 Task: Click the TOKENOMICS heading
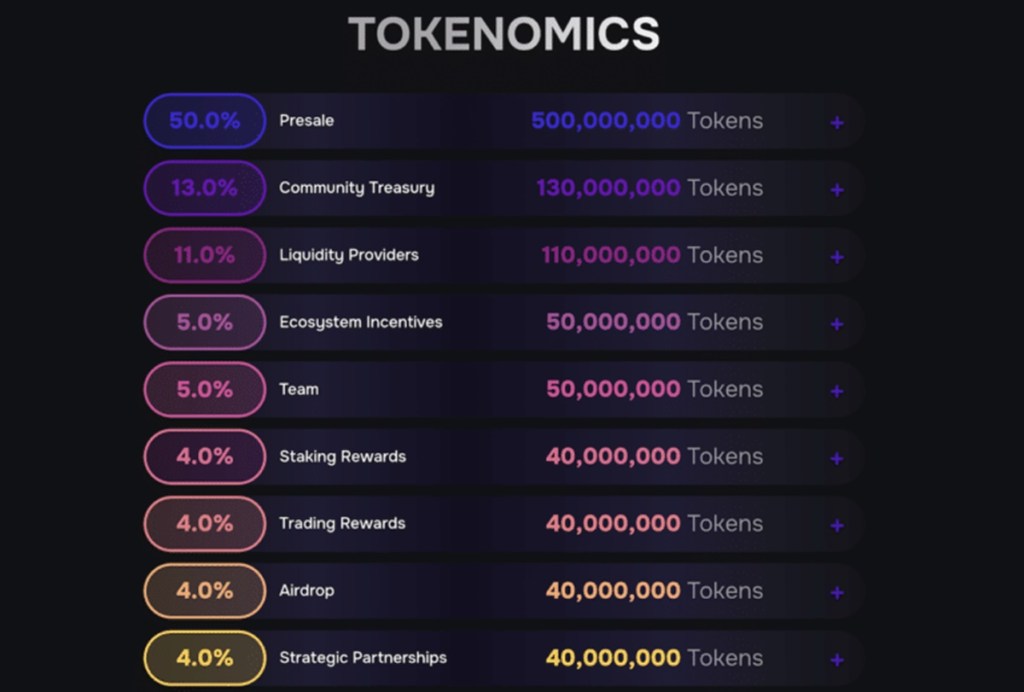point(503,35)
